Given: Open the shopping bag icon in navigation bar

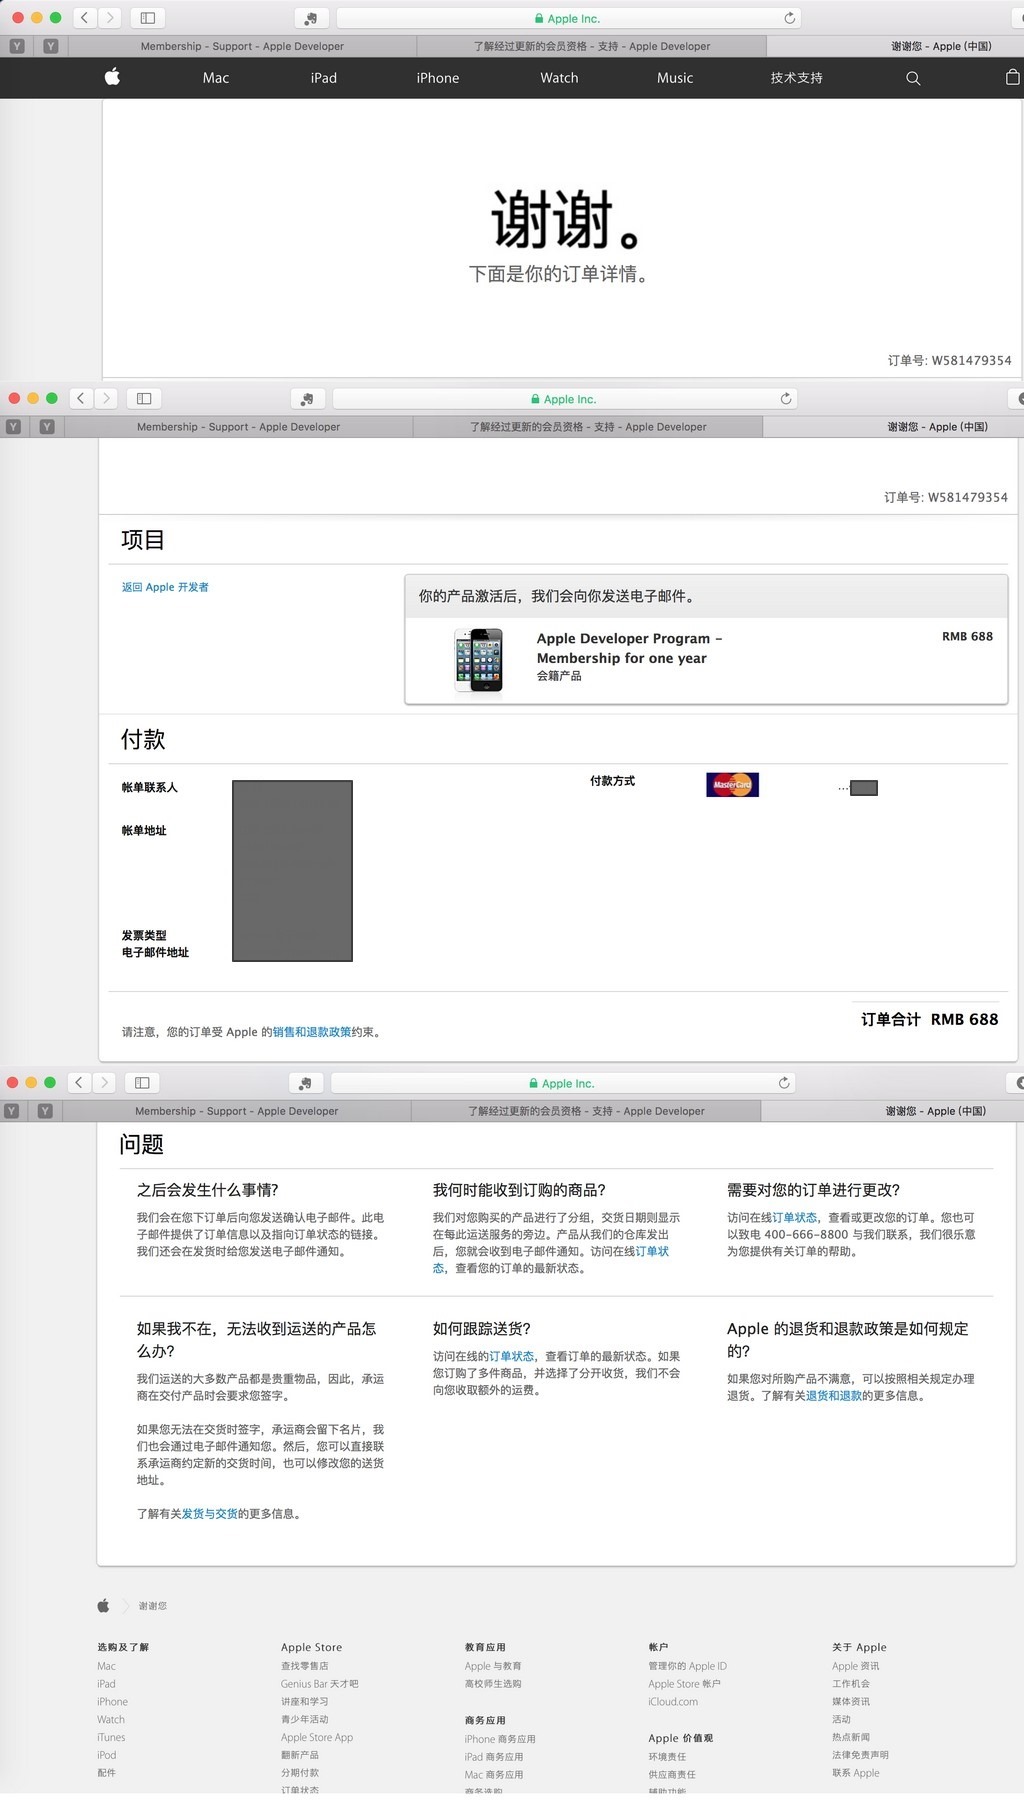Looking at the screenshot, I should tap(1012, 77).
